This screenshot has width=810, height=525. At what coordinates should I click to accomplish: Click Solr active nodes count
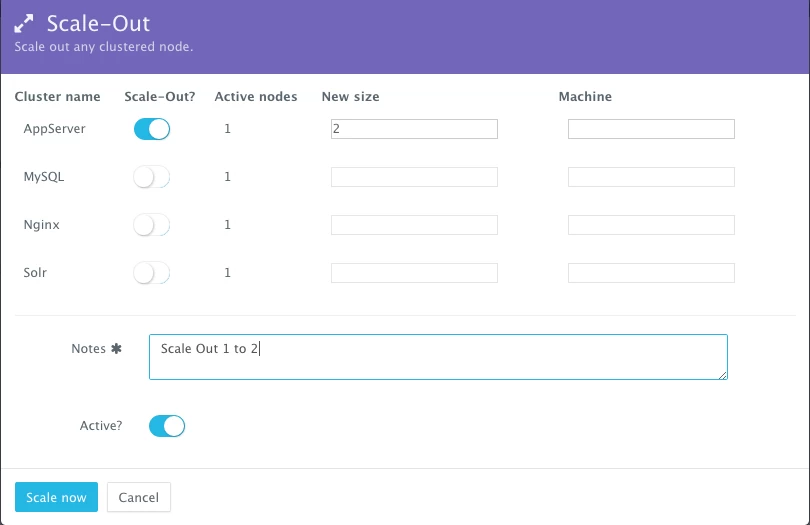[227, 273]
